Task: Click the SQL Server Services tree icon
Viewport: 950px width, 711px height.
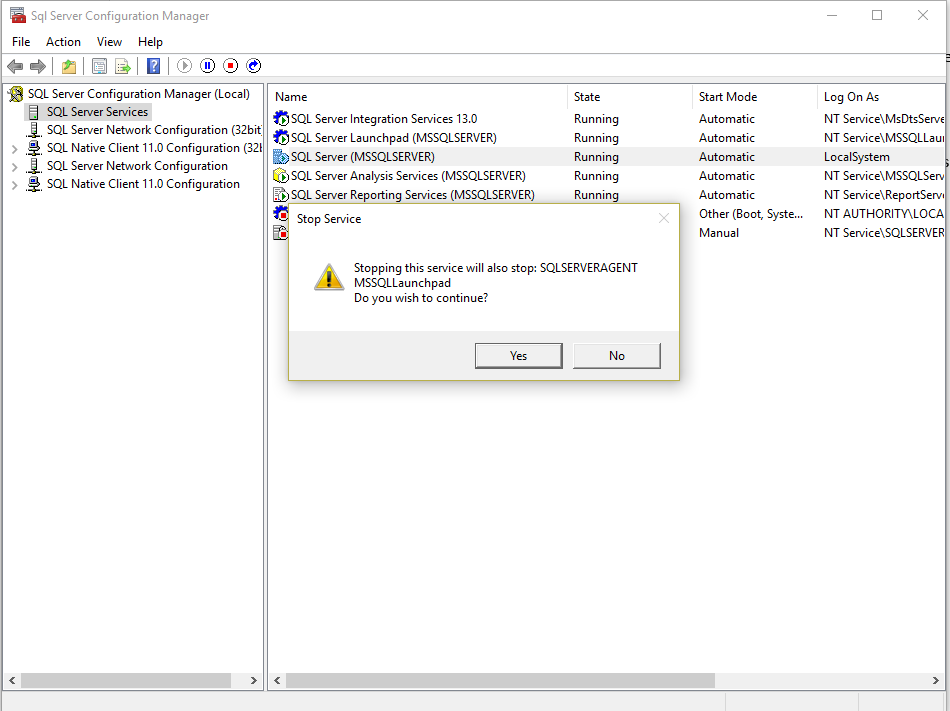Action: tap(34, 112)
